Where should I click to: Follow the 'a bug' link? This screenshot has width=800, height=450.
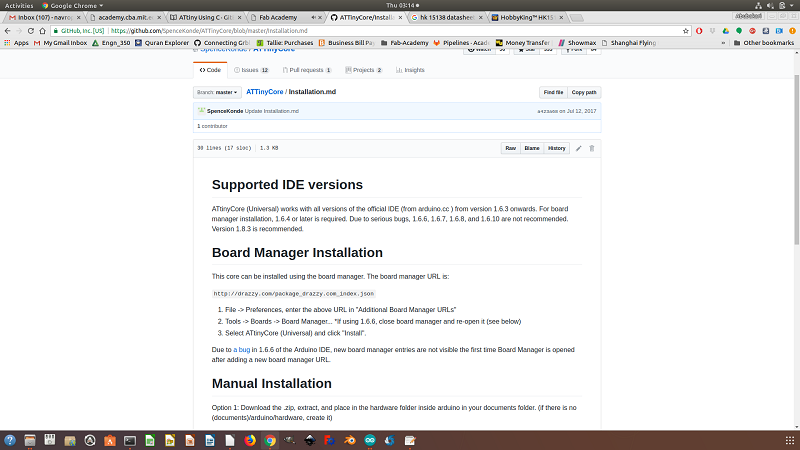click(241, 350)
